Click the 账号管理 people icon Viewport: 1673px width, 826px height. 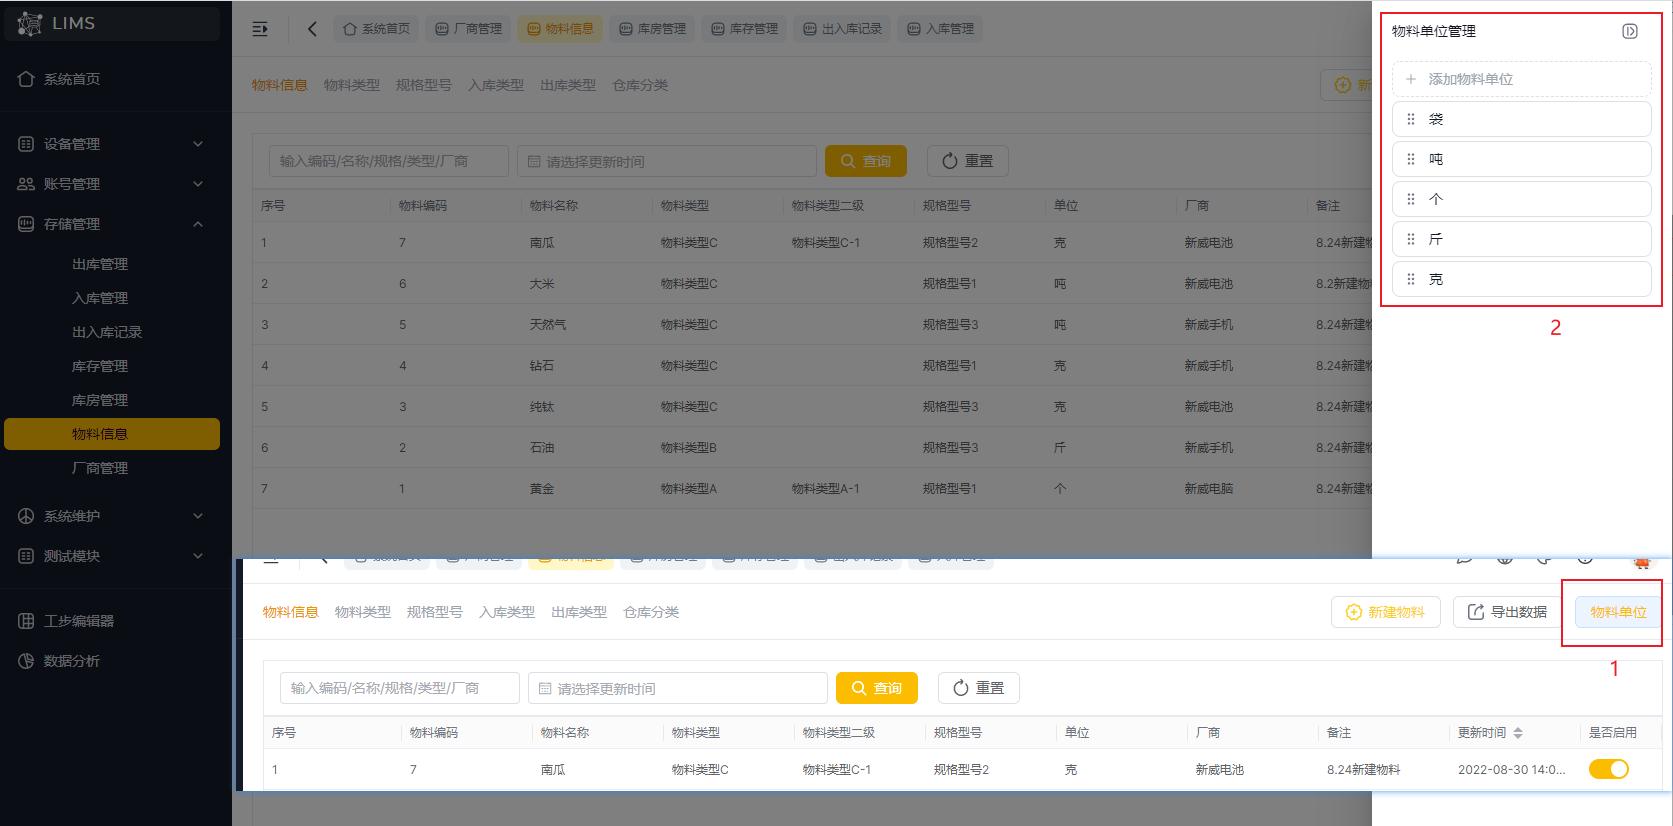click(26, 184)
